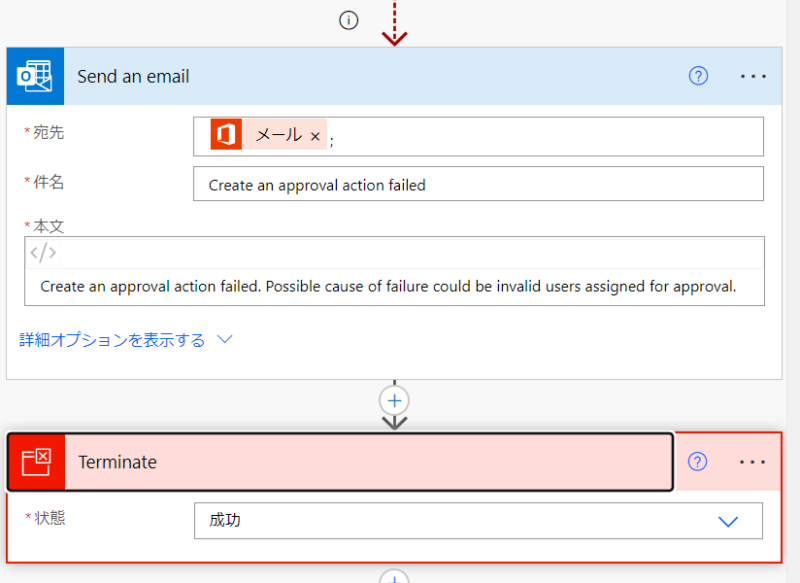Open help for Send an email action
Image resolution: width=800 pixels, height=583 pixels.
point(698,76)
